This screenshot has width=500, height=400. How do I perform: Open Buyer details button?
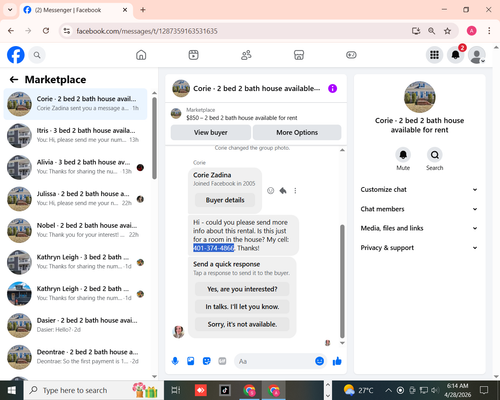[225, 200]
